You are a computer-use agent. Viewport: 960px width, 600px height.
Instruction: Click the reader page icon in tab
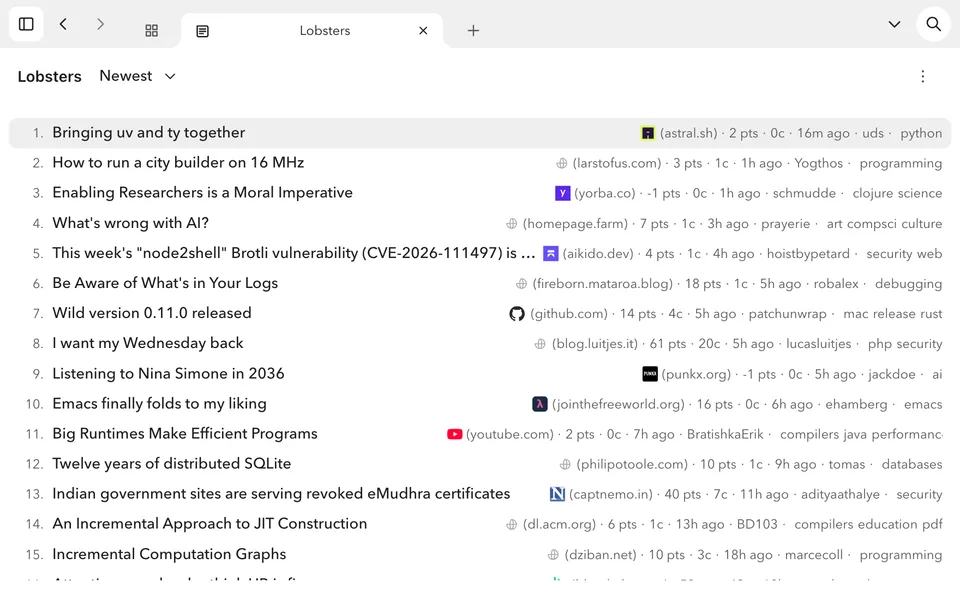[203, 31]
